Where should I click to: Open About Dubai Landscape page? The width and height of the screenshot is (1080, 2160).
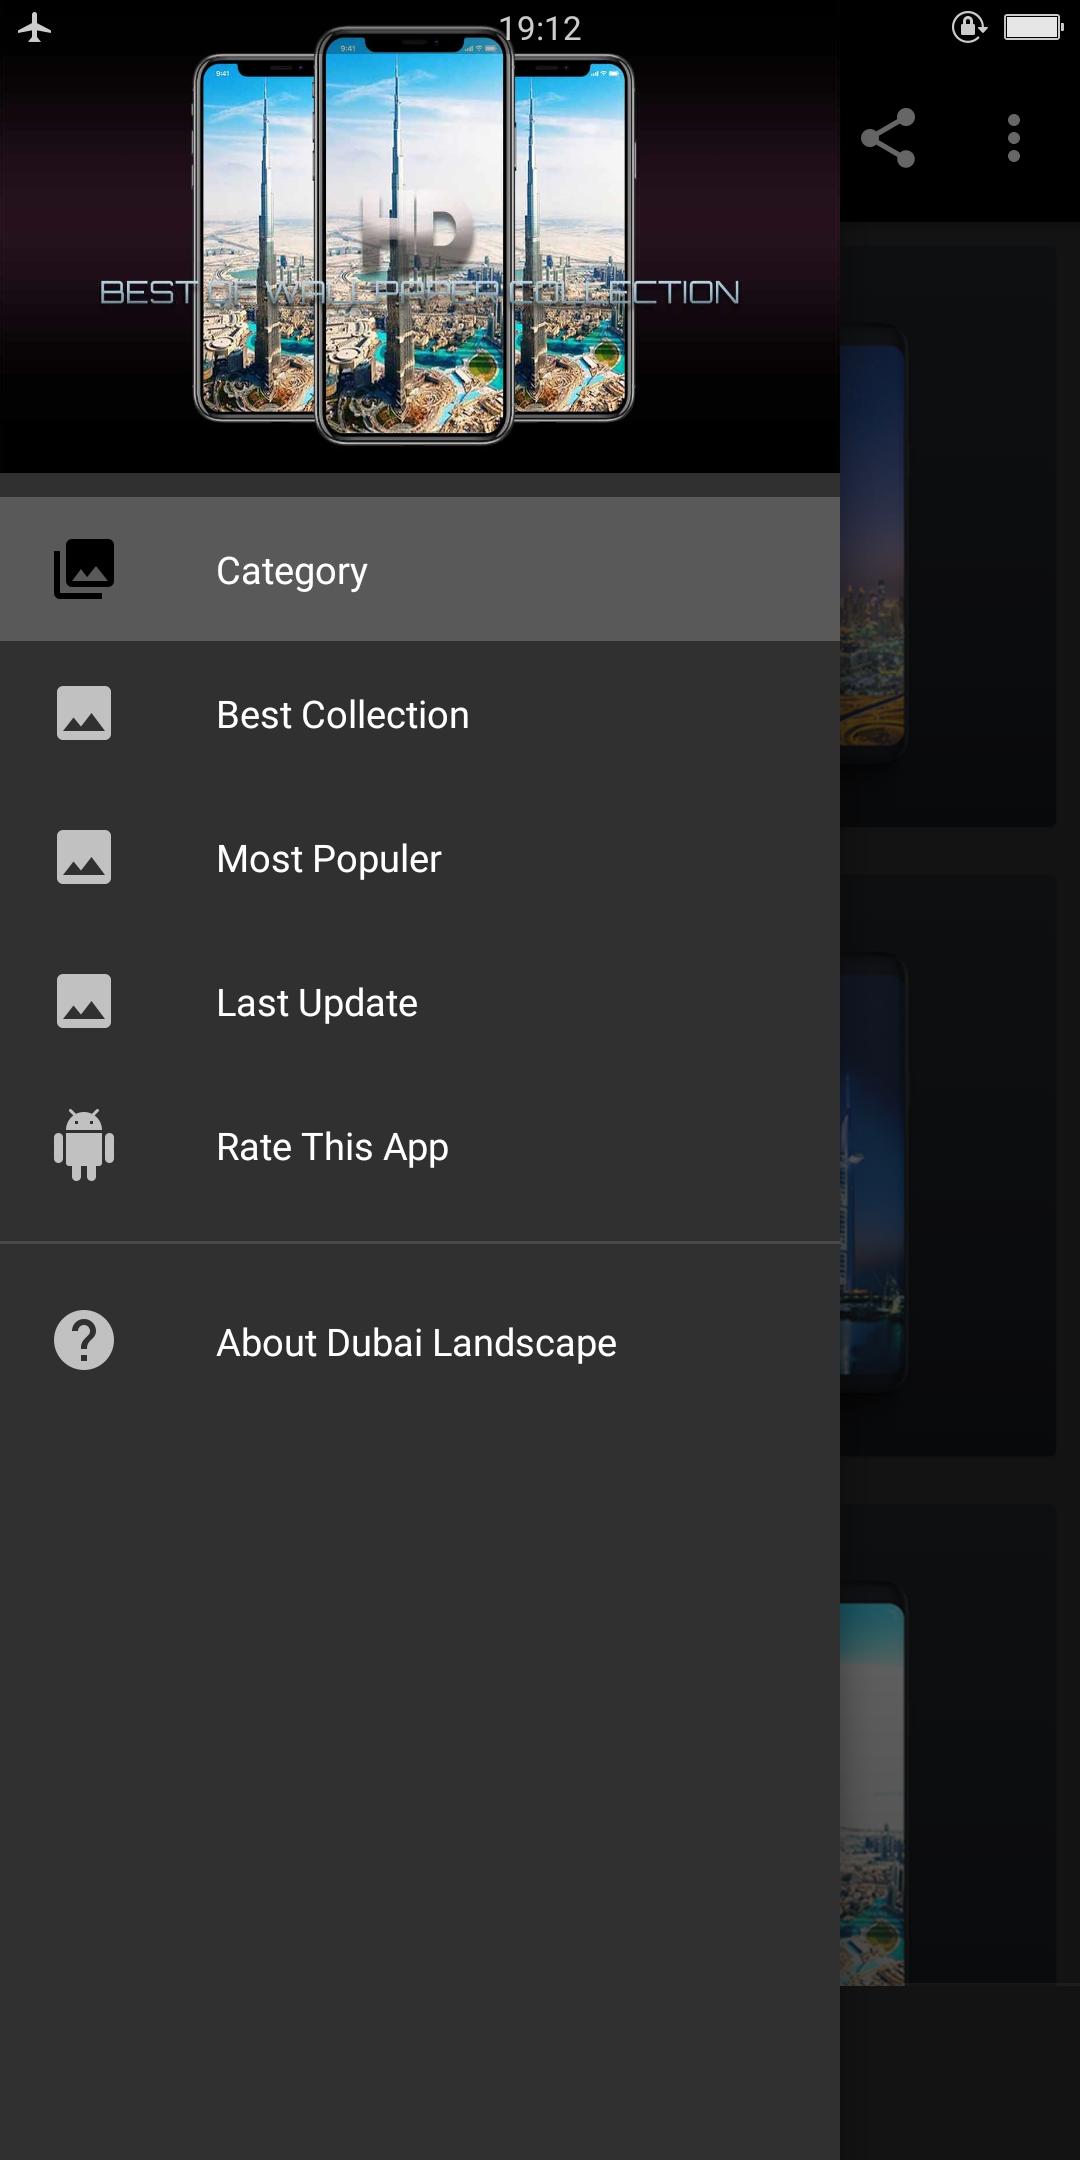[420, 1342]
